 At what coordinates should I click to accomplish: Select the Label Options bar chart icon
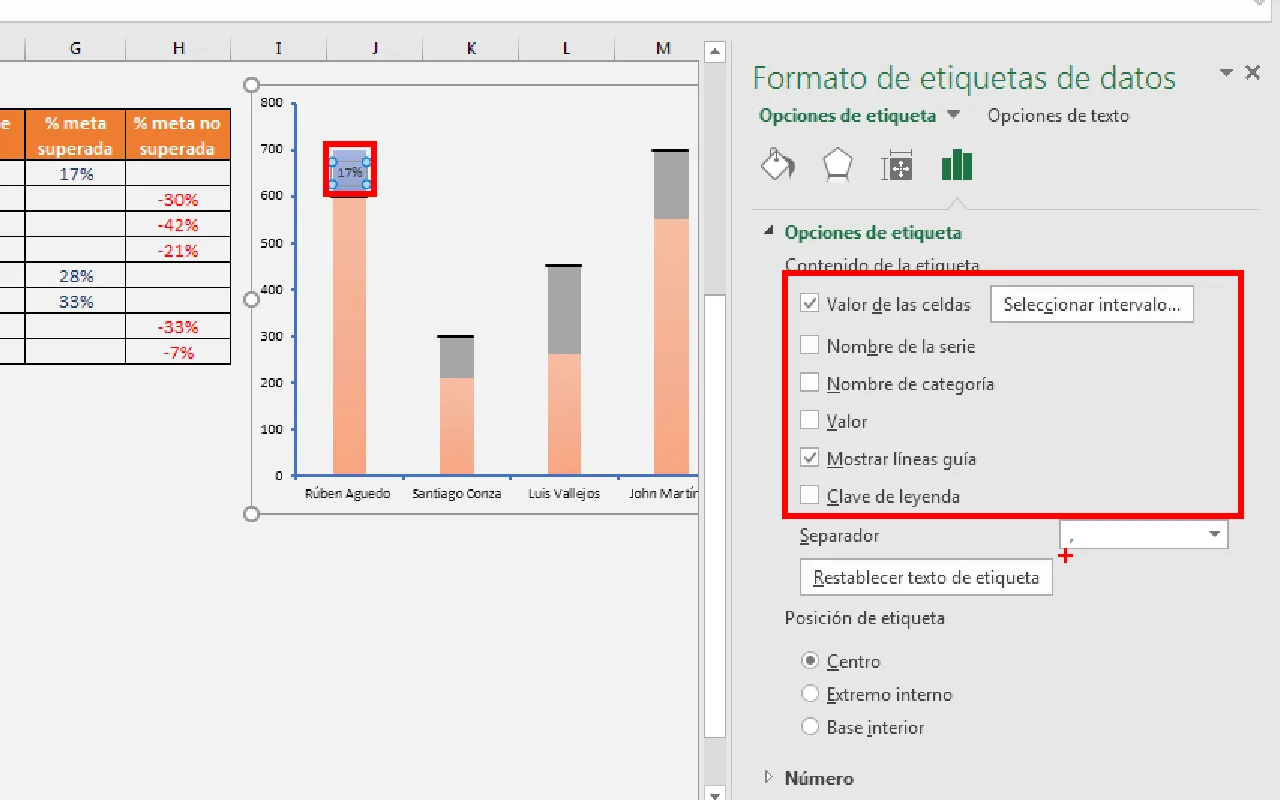[x=957, y=165]
